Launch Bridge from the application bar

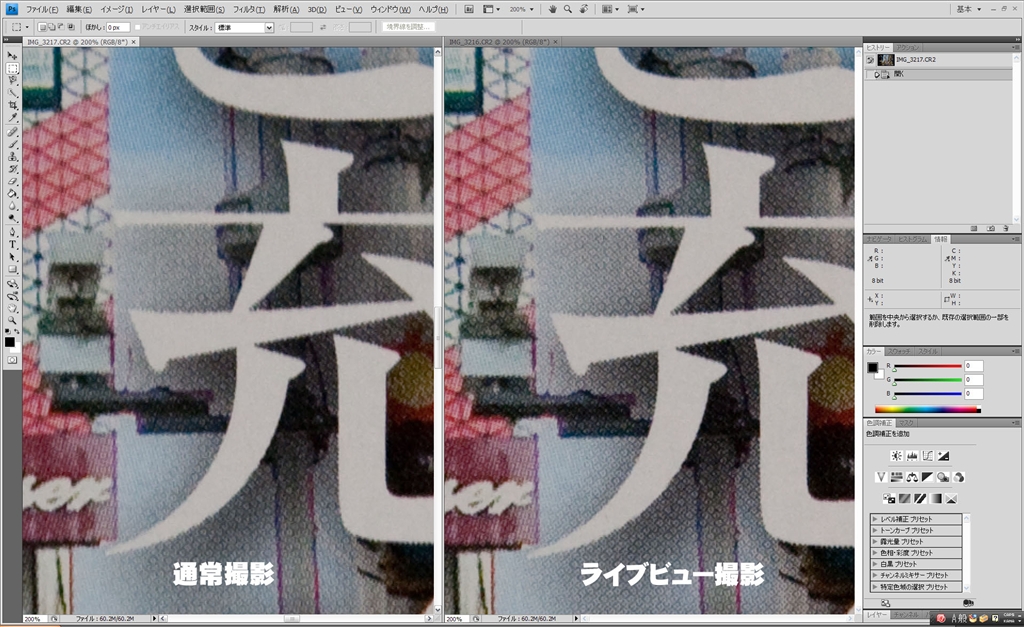[x=469, y=9]
